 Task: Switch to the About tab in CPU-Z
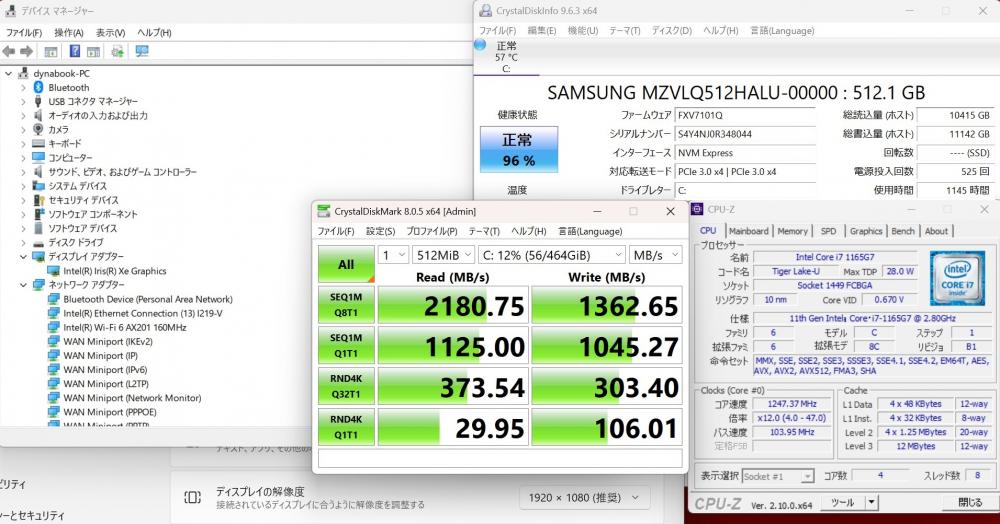click(x=936, y=231)
